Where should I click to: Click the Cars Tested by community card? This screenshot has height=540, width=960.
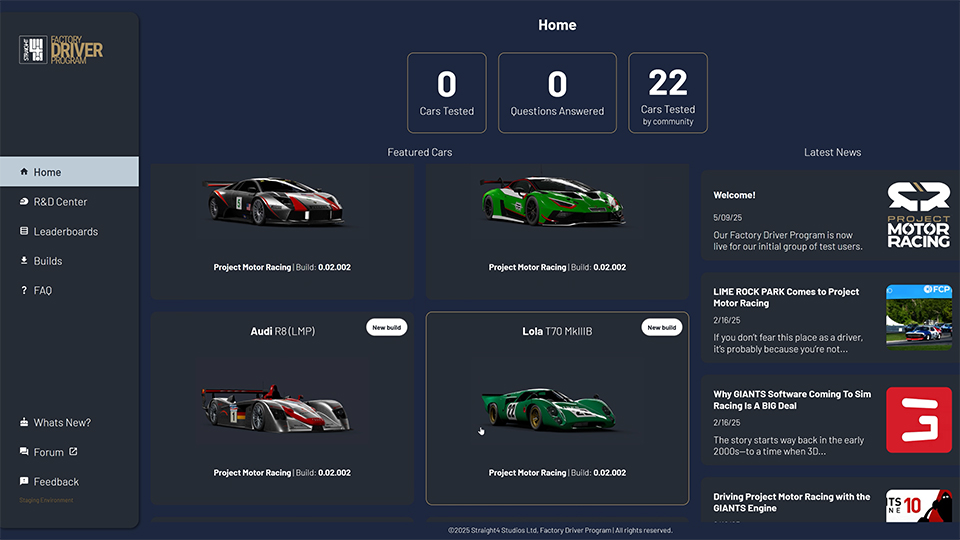point(668,92)
